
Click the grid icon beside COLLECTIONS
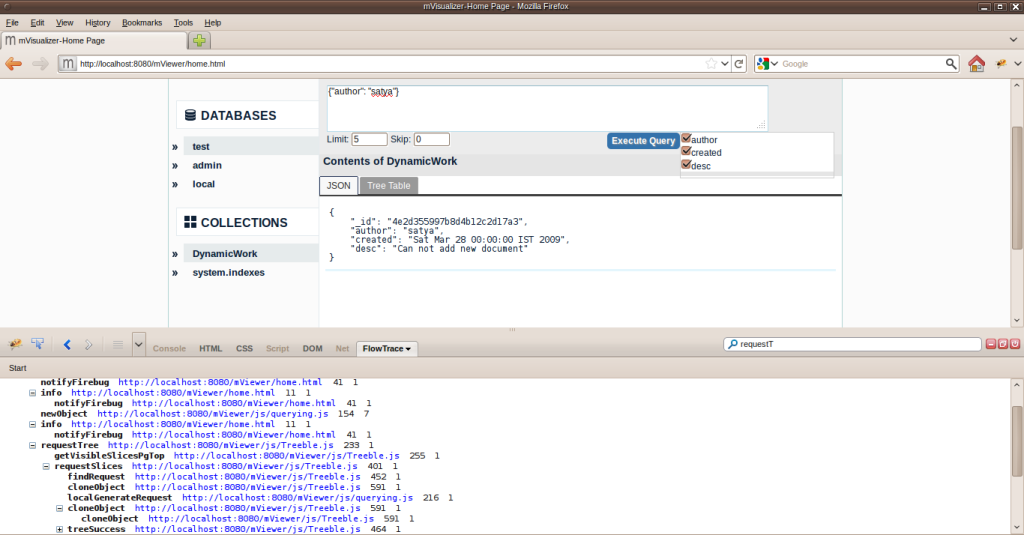190,222
